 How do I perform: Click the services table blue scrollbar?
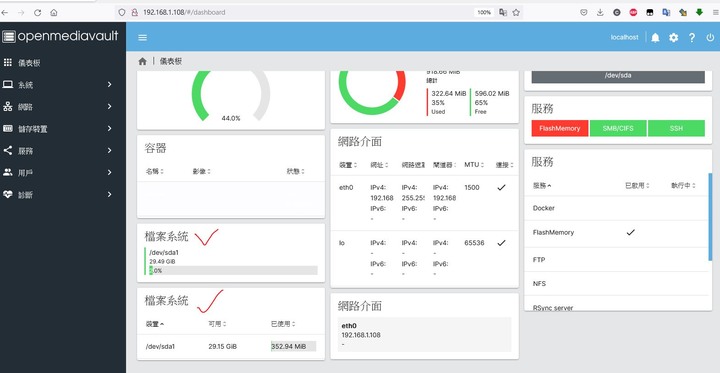click(x=710, y=216)
